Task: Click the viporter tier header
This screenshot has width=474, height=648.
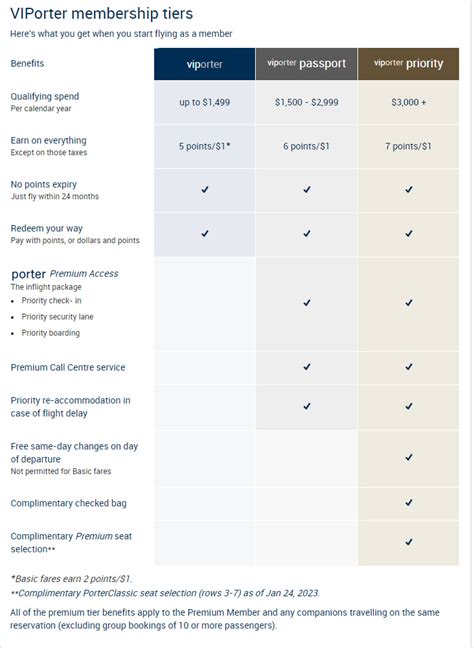Action: pos(204,64)
